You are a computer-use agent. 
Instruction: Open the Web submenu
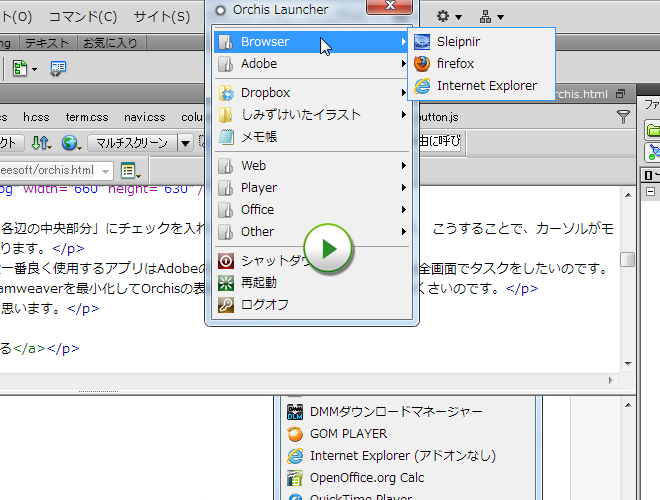(311, 166)
